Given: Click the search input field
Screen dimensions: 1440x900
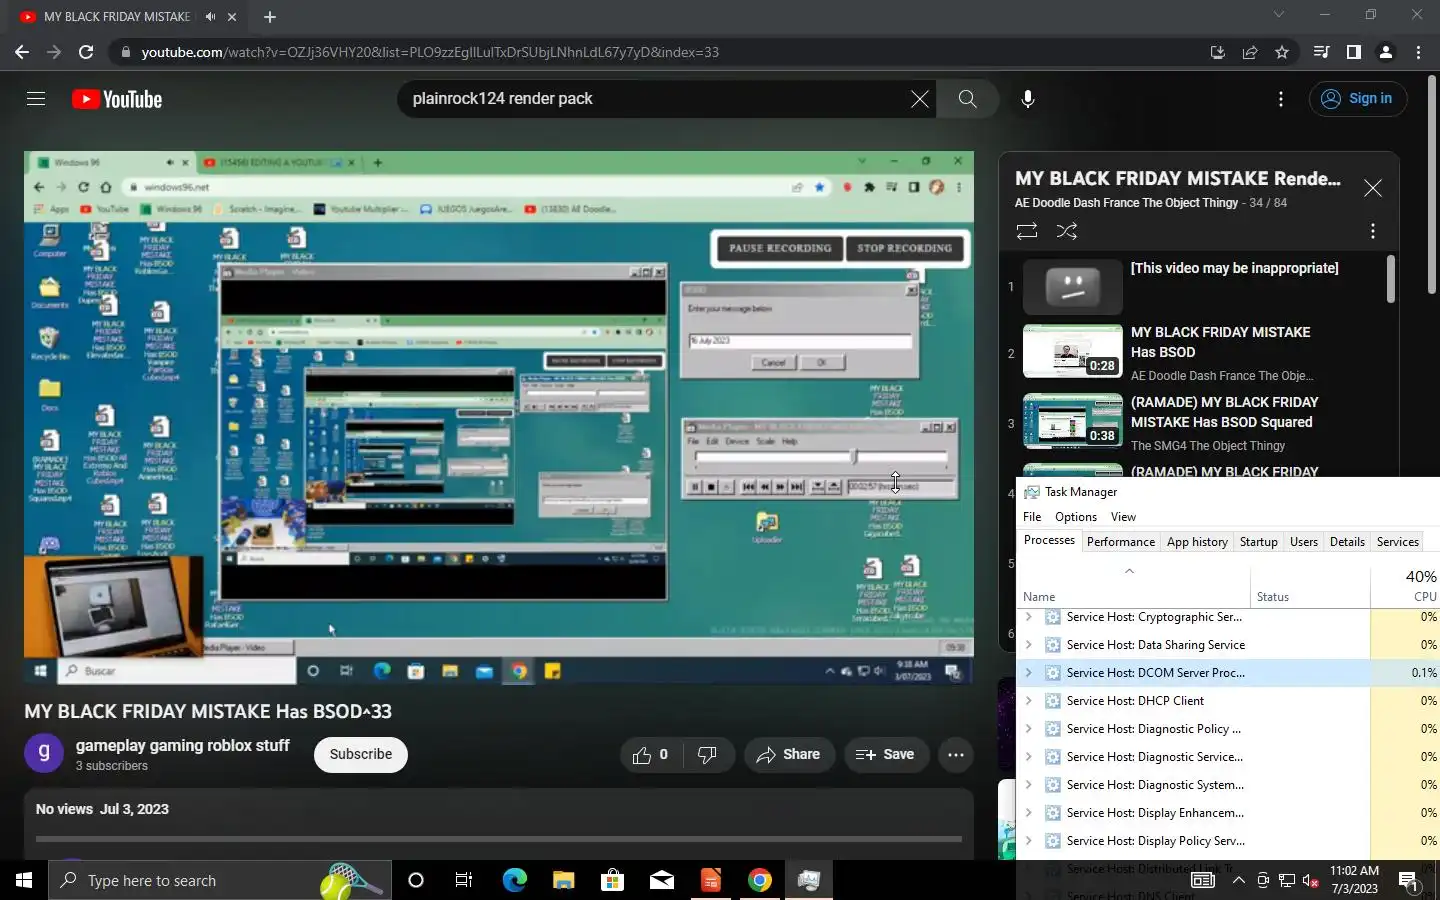Looking at the screenshot, I should click(x=655, y=99).
